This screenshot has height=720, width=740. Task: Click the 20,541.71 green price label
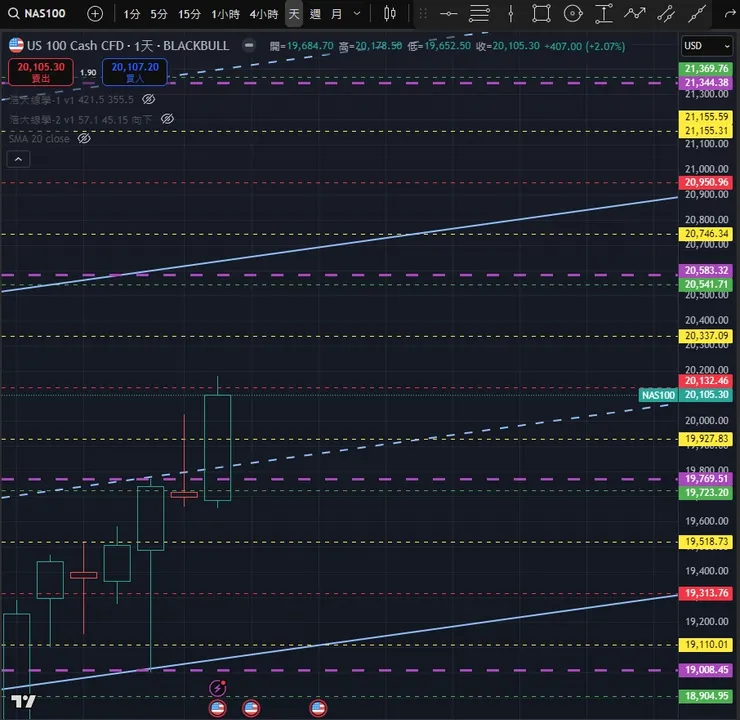706,284
